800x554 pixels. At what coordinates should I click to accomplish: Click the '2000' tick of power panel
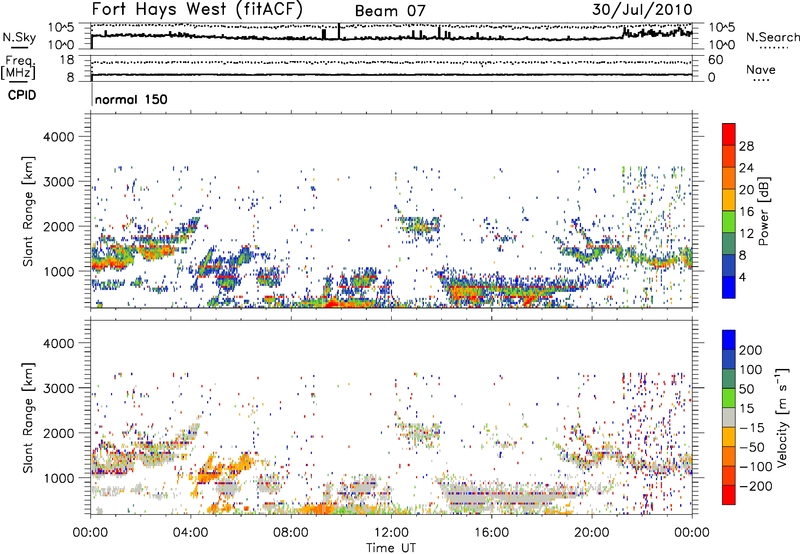58,226
